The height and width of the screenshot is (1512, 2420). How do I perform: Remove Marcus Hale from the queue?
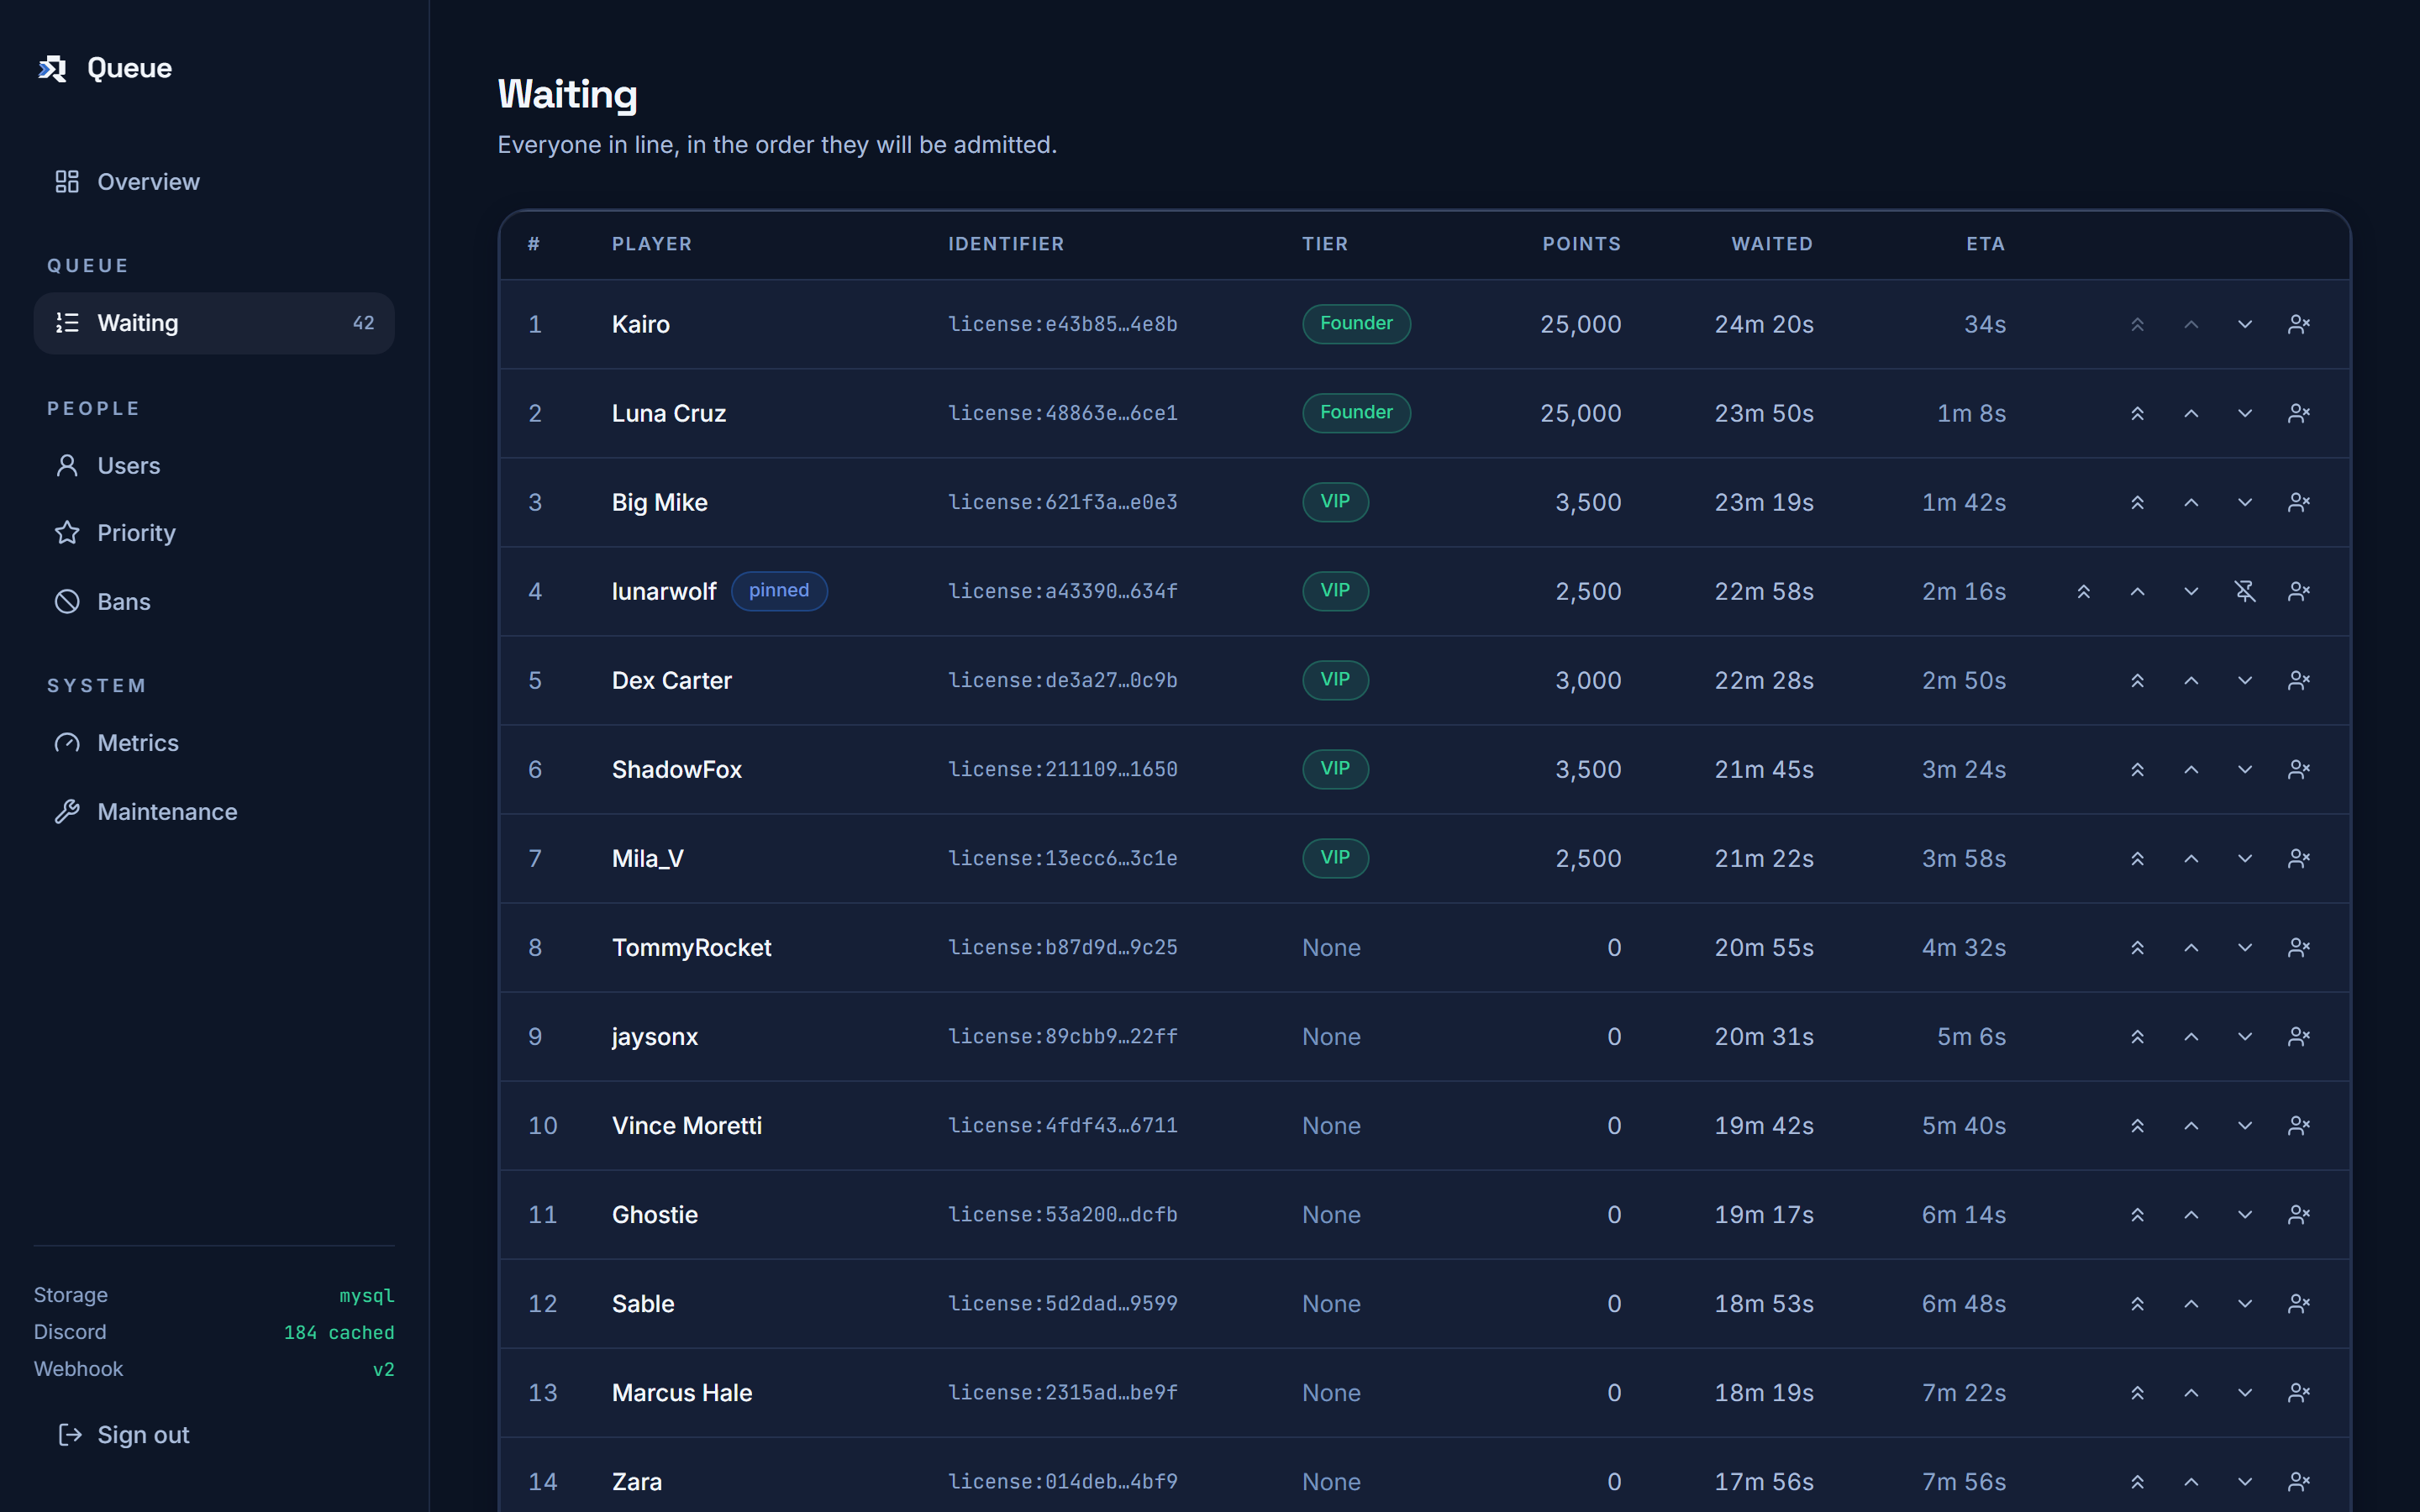point(2299,1392)
